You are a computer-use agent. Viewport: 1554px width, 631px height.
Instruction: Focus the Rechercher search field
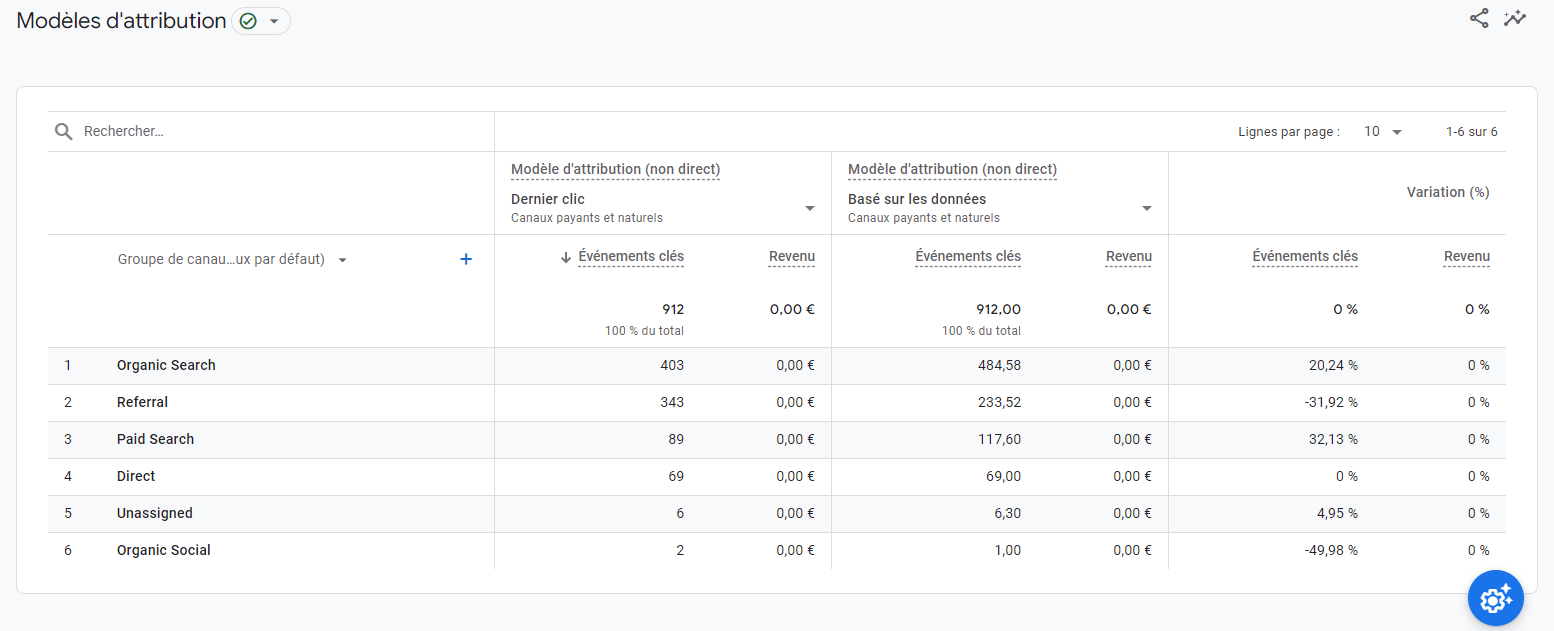[270, 131]
